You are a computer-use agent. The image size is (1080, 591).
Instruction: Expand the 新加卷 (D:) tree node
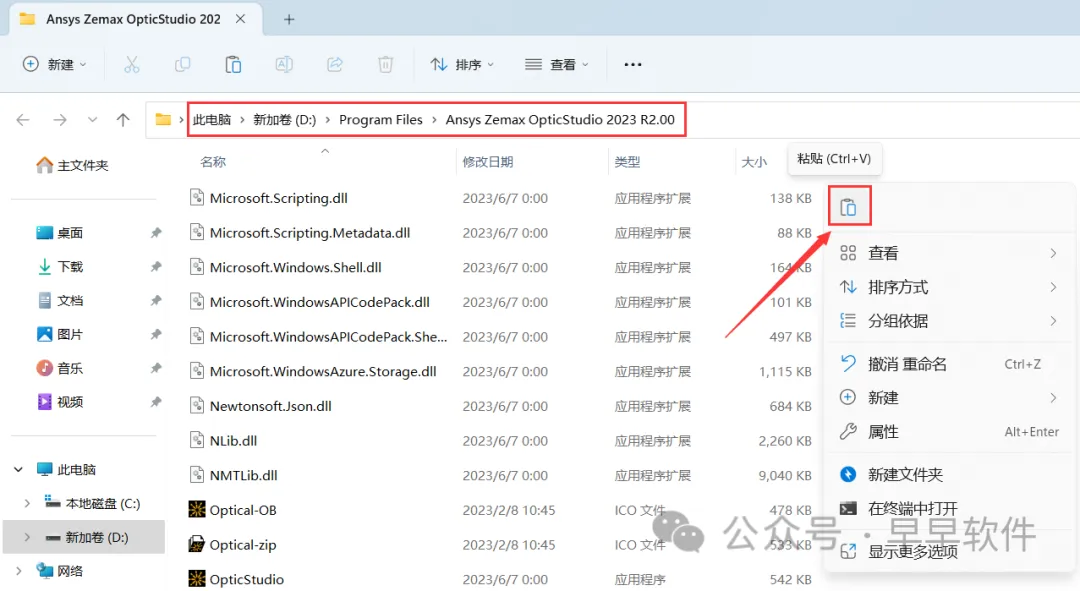pos(27,537)
